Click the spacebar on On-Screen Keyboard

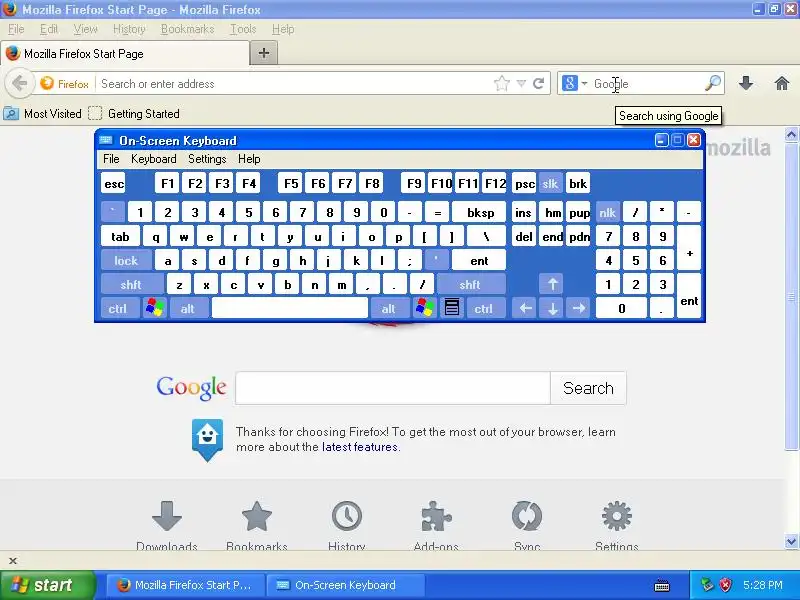click(290, 308)
